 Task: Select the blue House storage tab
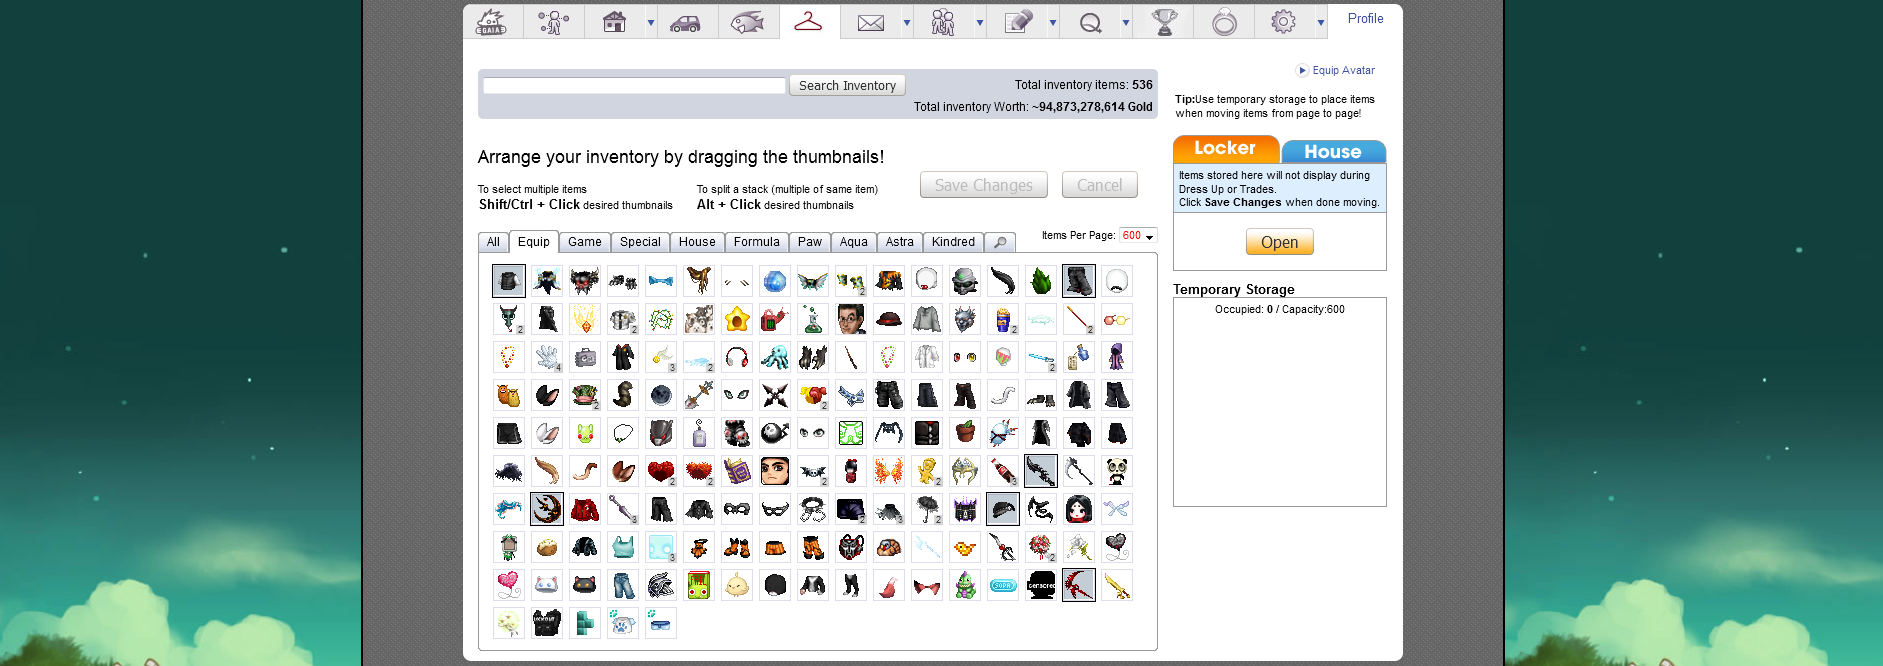tap(1333, 152)
